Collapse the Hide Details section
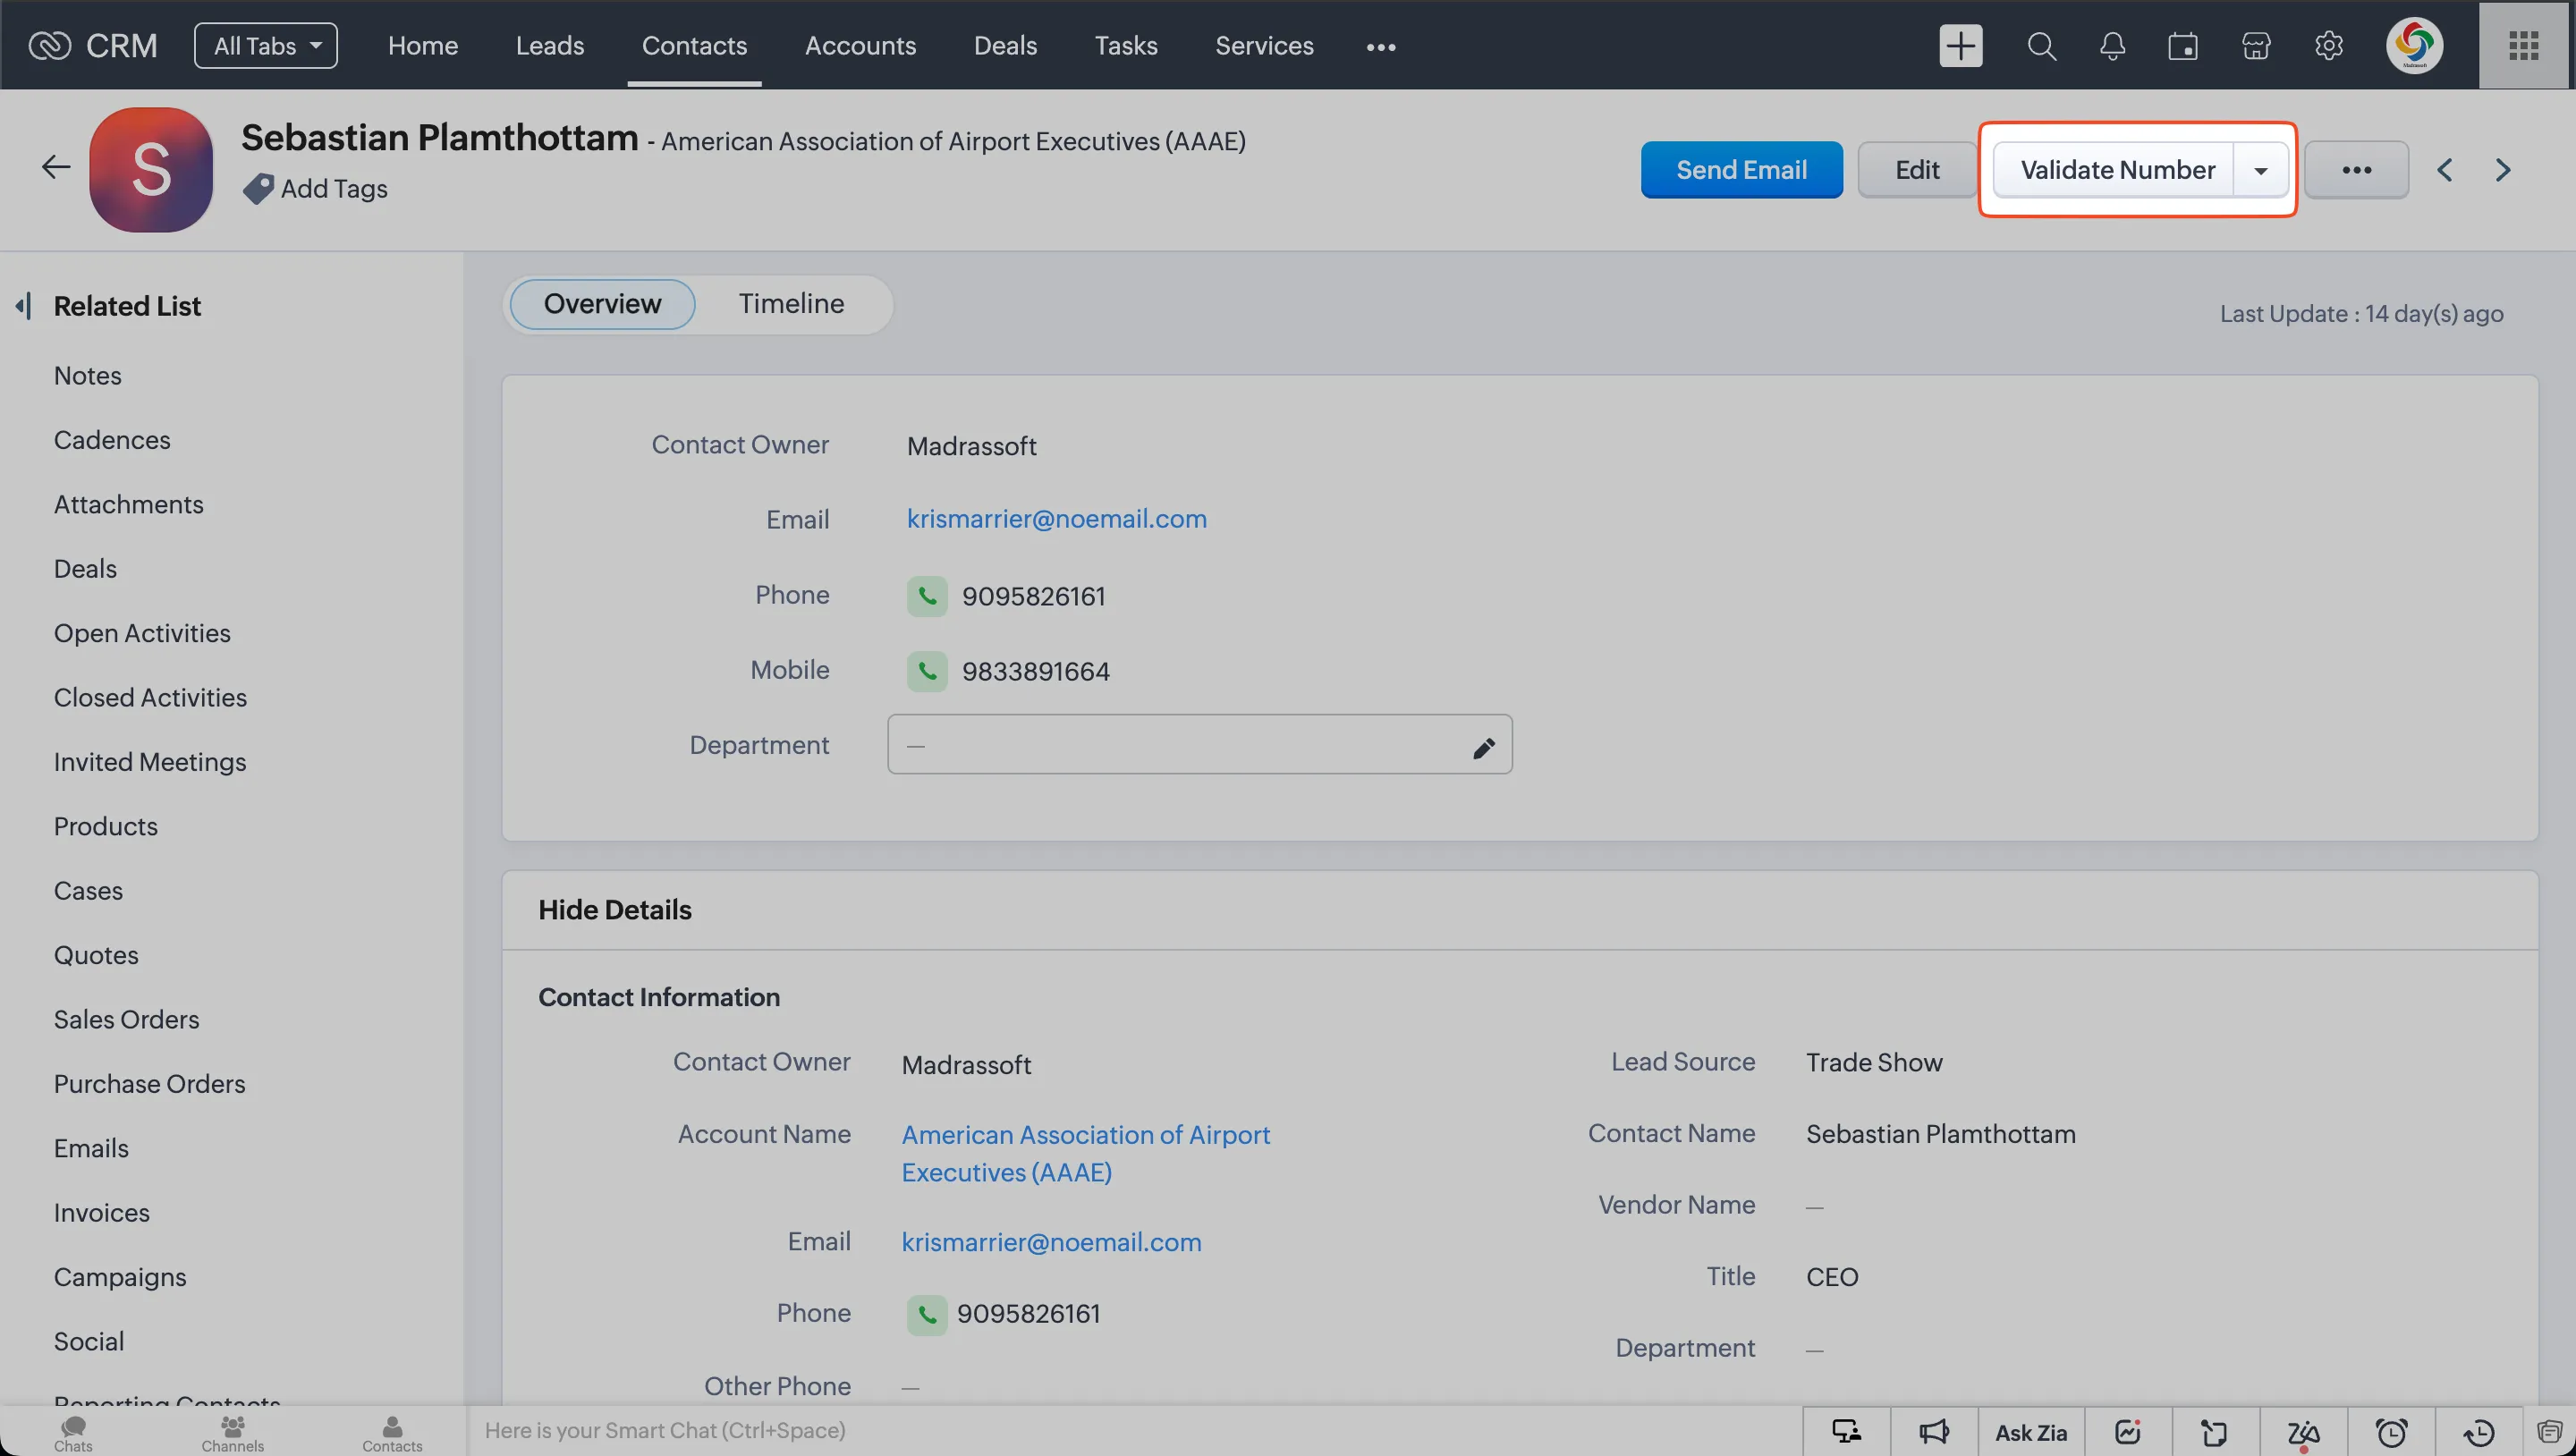Image resolution: width=2576 pixels, height=1456 pixels. [612, 910]
